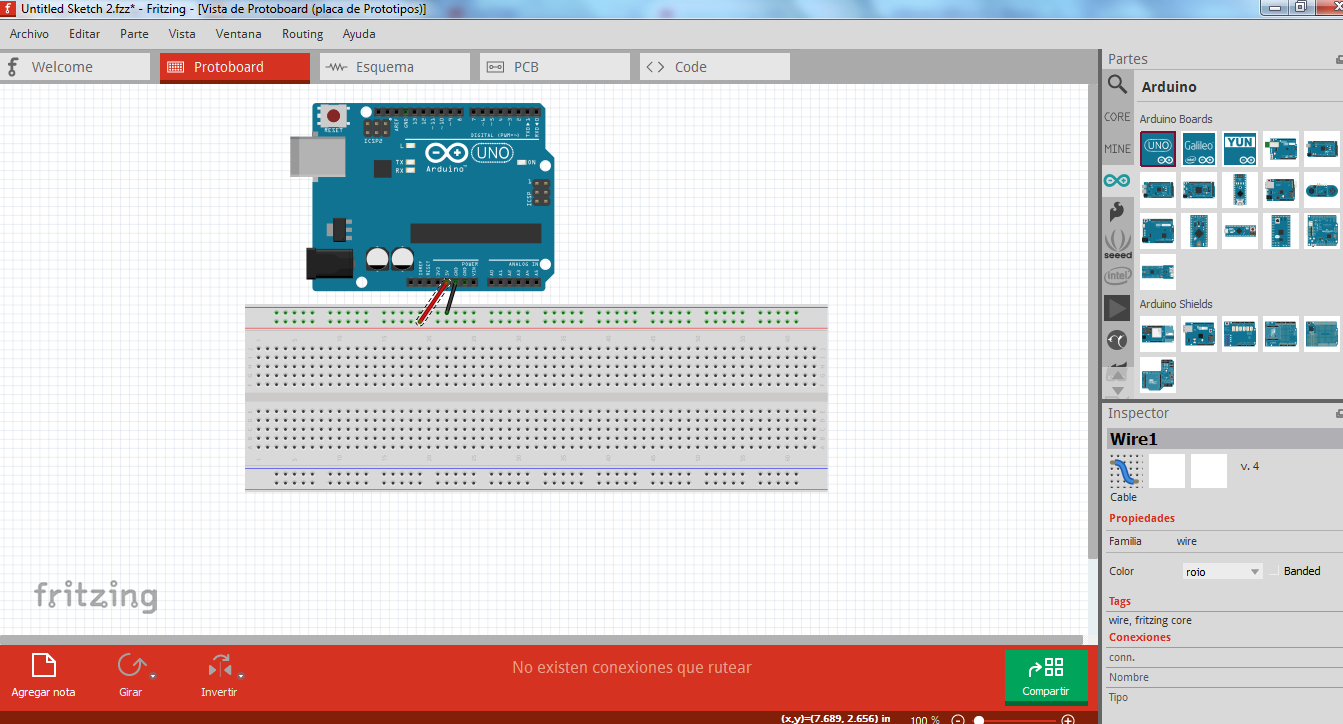
Task: Click Agregar nota icon
Action: pos(43,666)
